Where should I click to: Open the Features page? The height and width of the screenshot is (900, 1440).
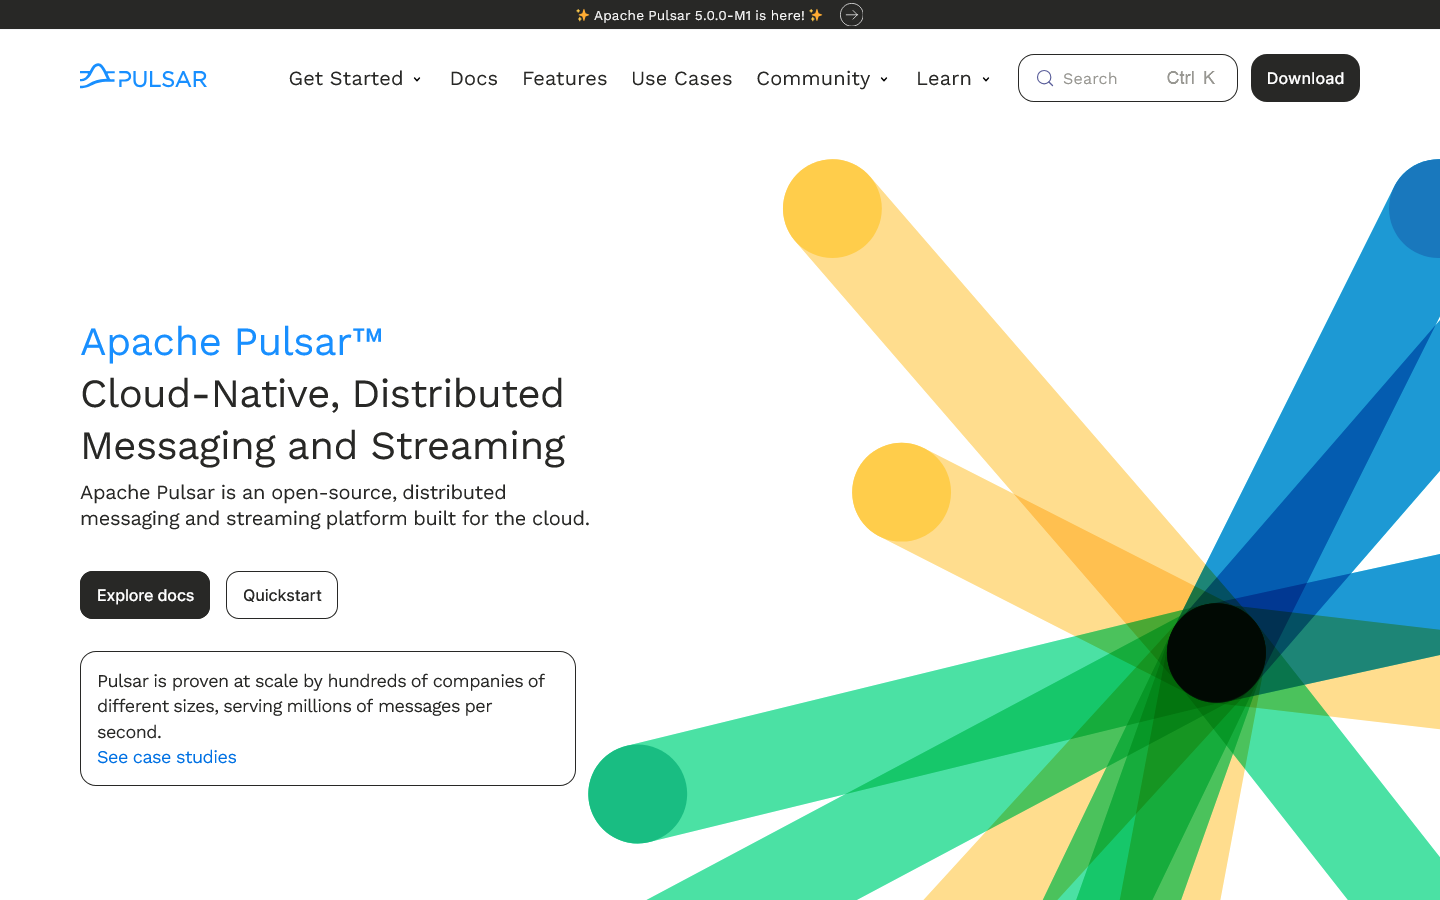565,78
